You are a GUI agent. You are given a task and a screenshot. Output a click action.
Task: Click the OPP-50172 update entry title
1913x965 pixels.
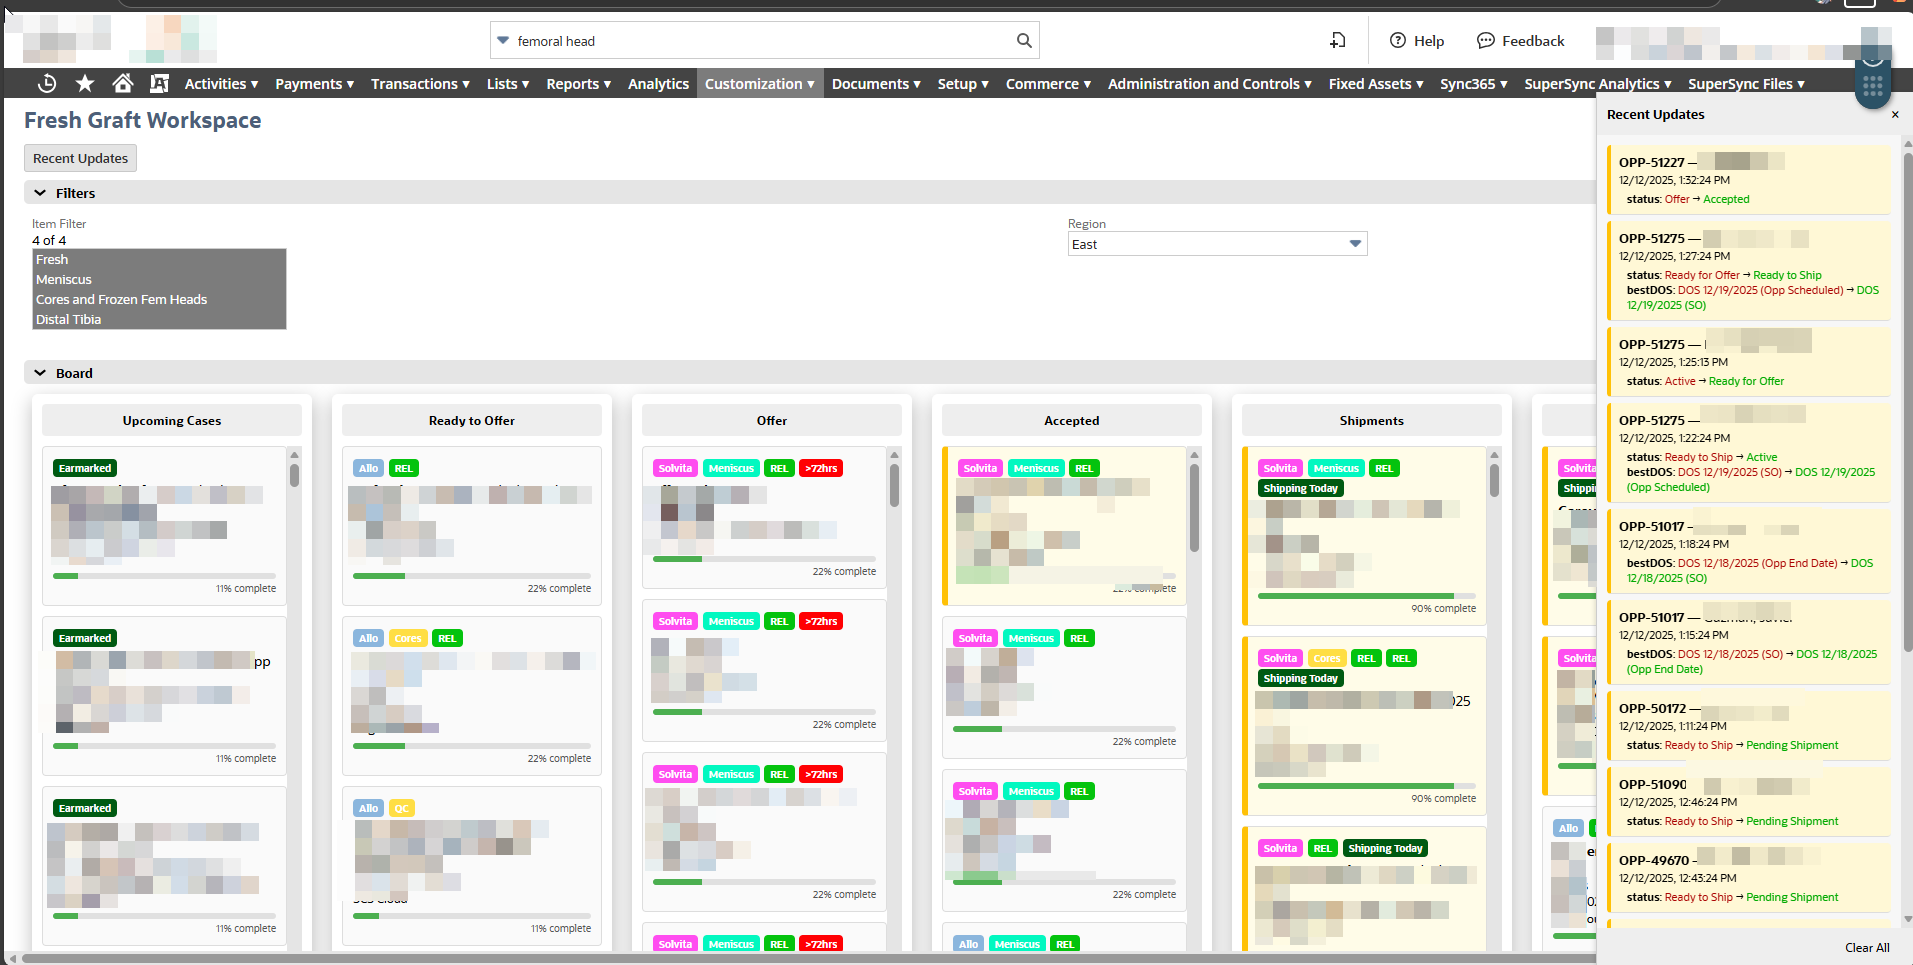click(1653, 708)
